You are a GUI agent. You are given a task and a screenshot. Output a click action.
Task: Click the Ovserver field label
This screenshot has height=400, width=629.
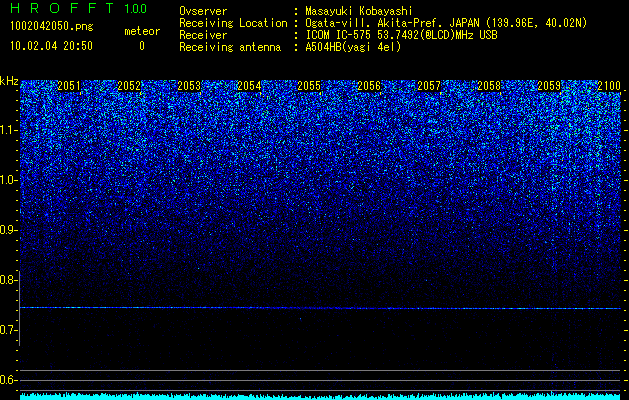coord(203,11)
